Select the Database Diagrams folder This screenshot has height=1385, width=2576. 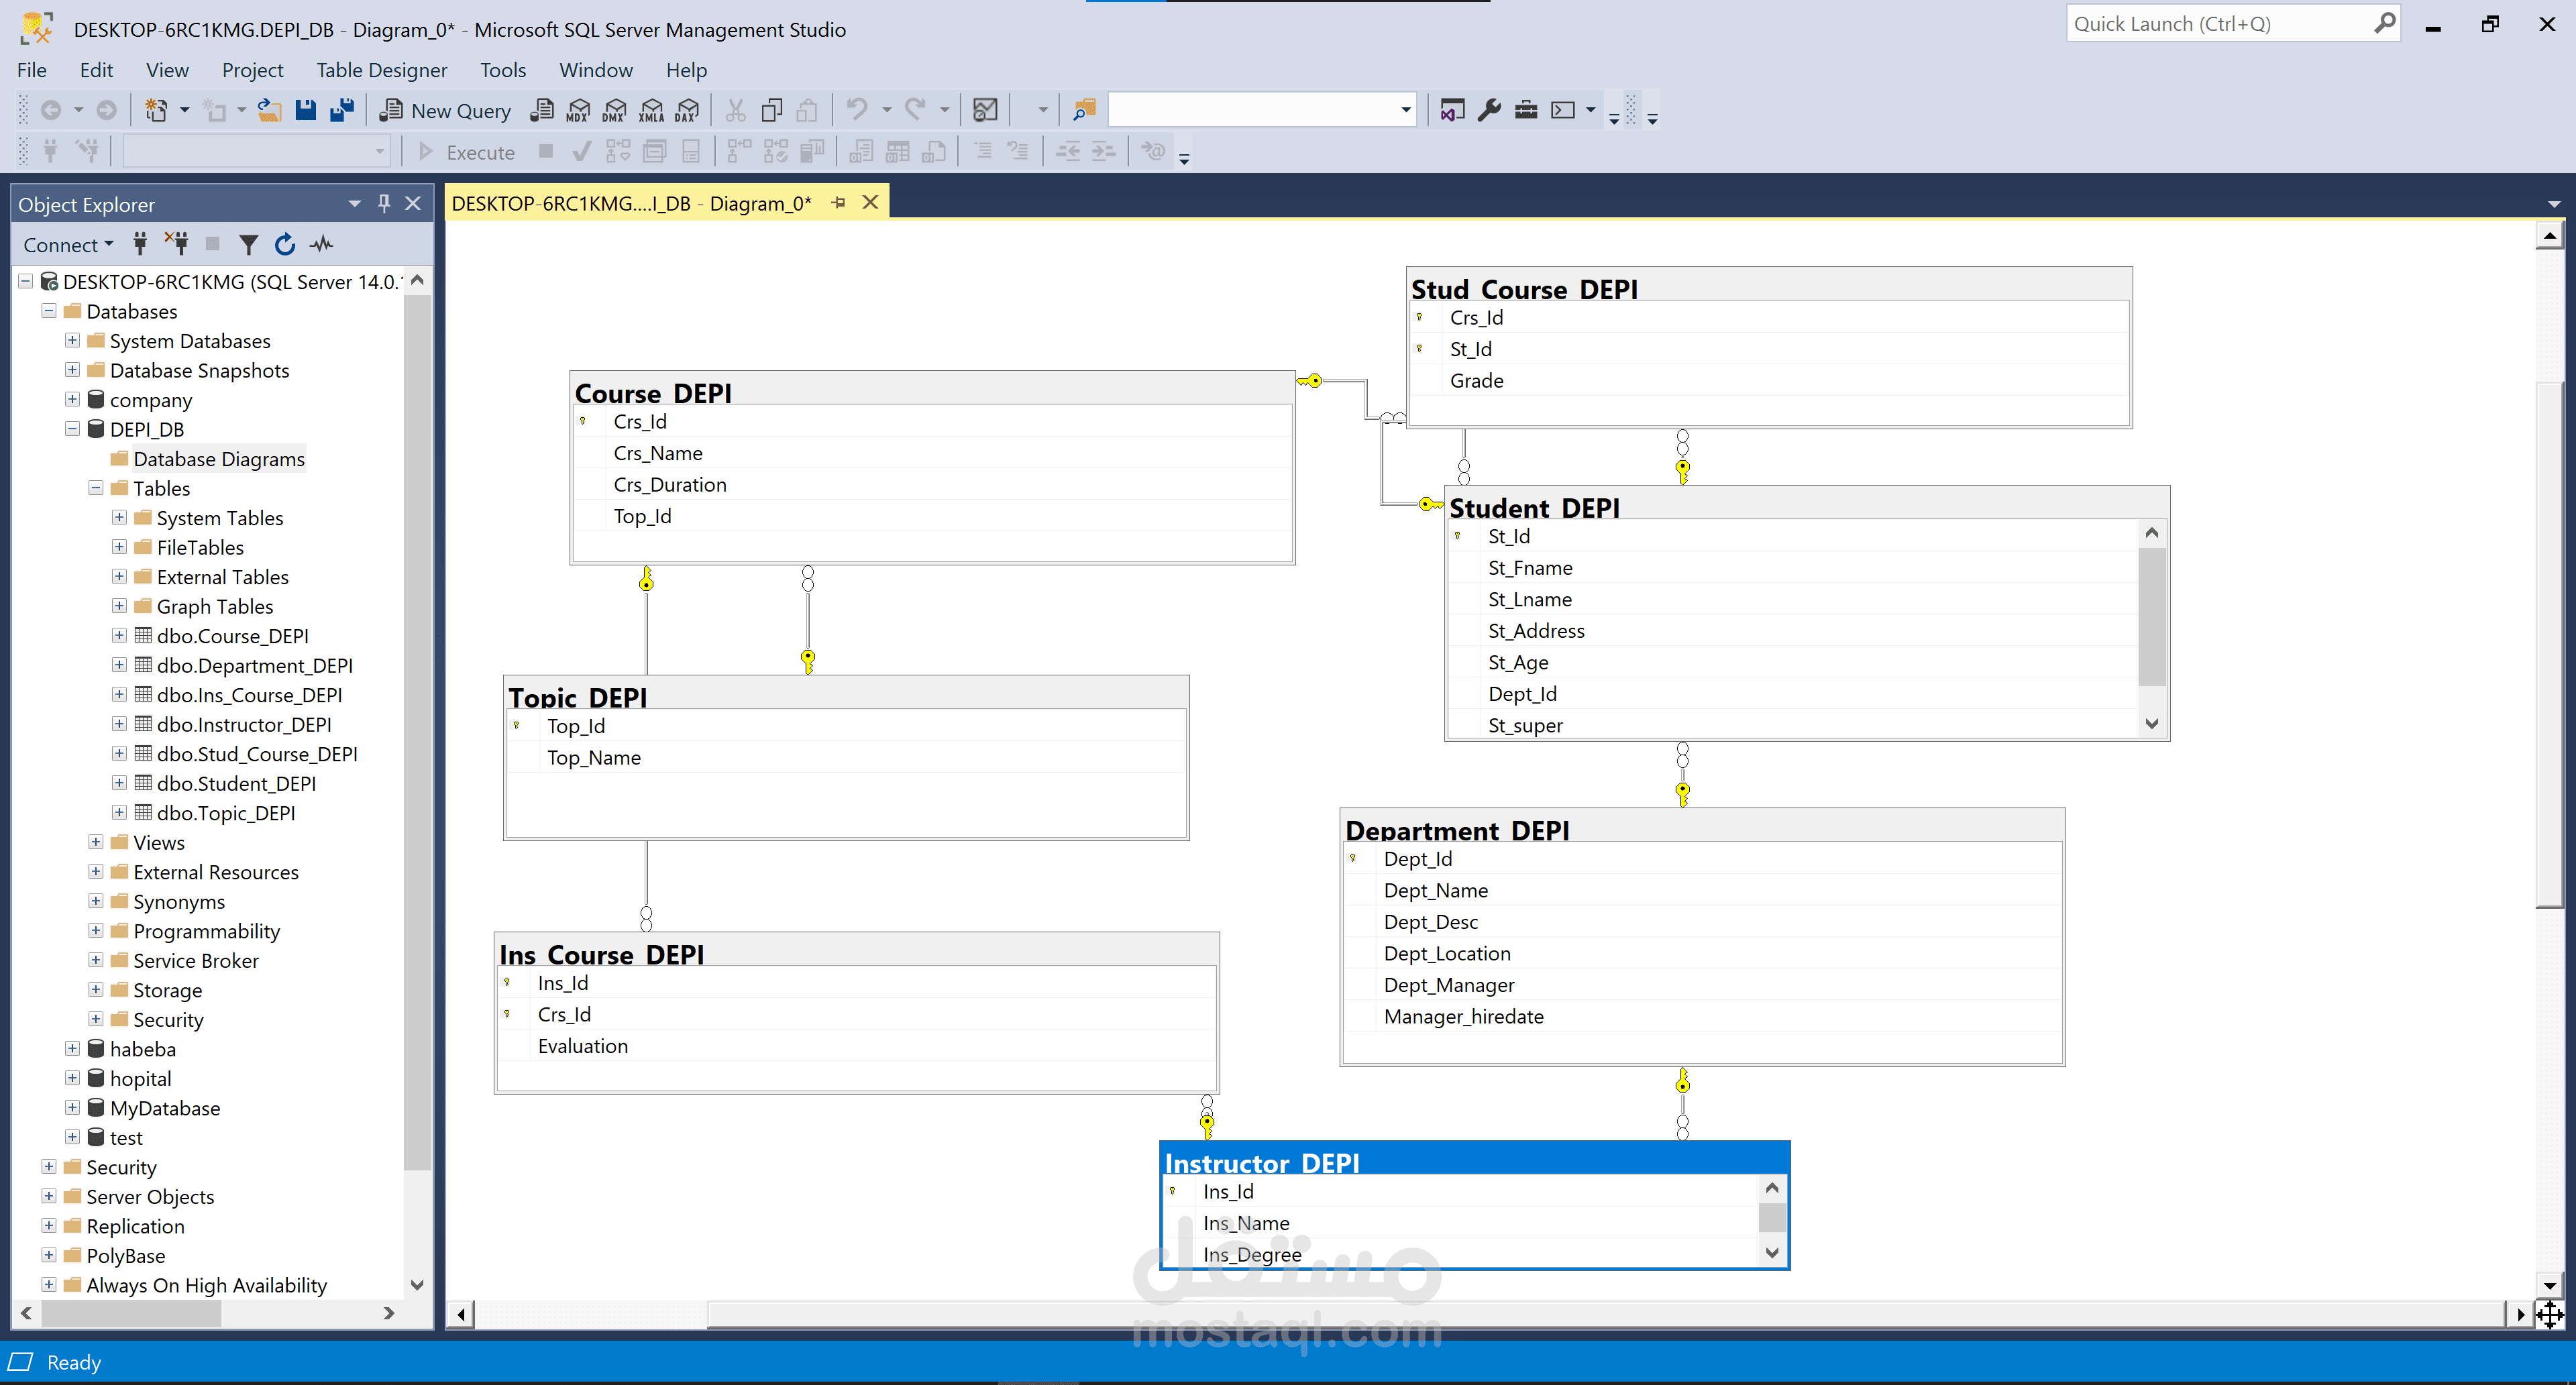coord(218,458)
